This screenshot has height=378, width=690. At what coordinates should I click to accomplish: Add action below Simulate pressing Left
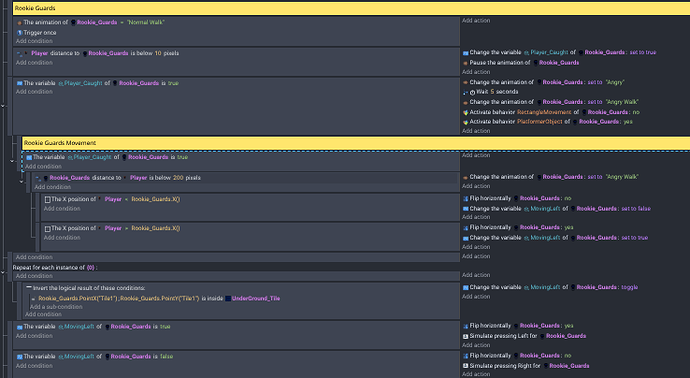476,345
